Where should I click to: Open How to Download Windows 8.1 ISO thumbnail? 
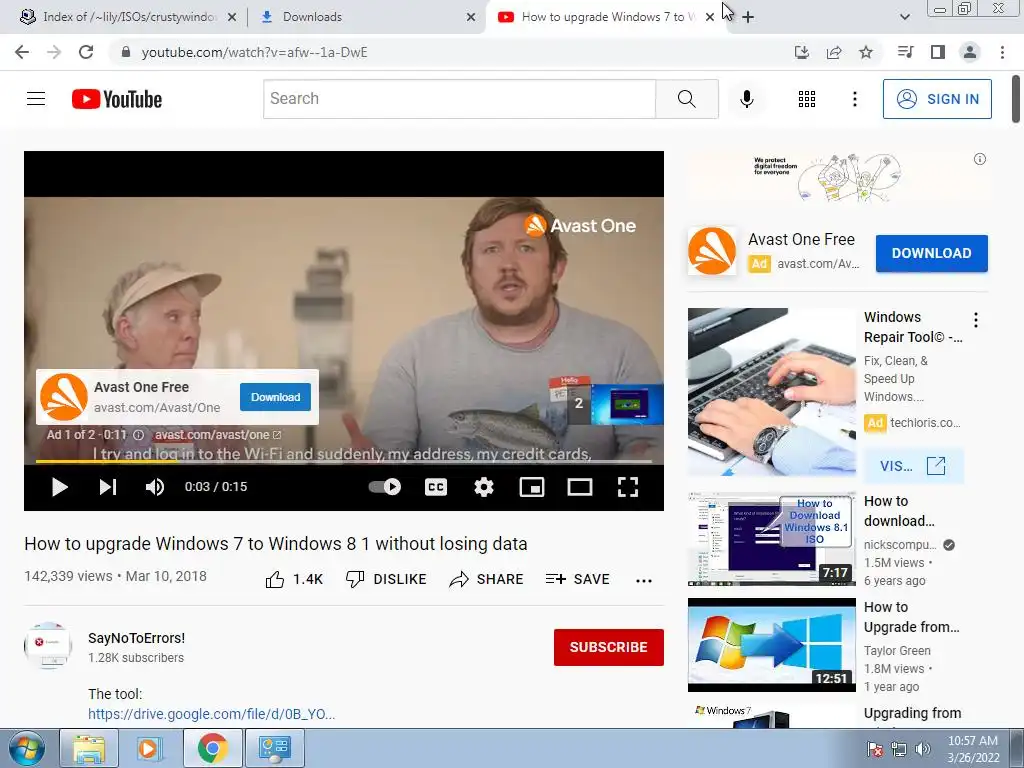771,539
